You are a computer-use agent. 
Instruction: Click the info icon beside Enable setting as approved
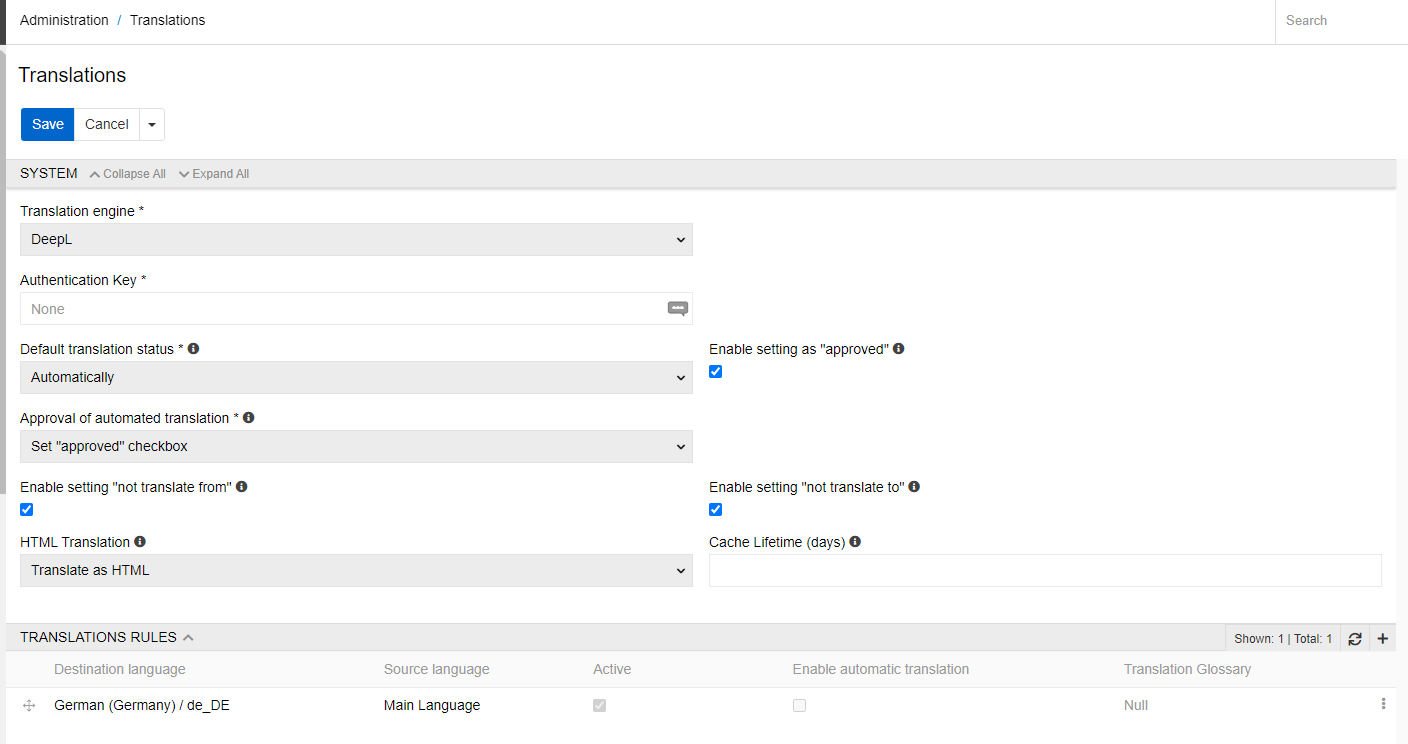pos(898,348)
